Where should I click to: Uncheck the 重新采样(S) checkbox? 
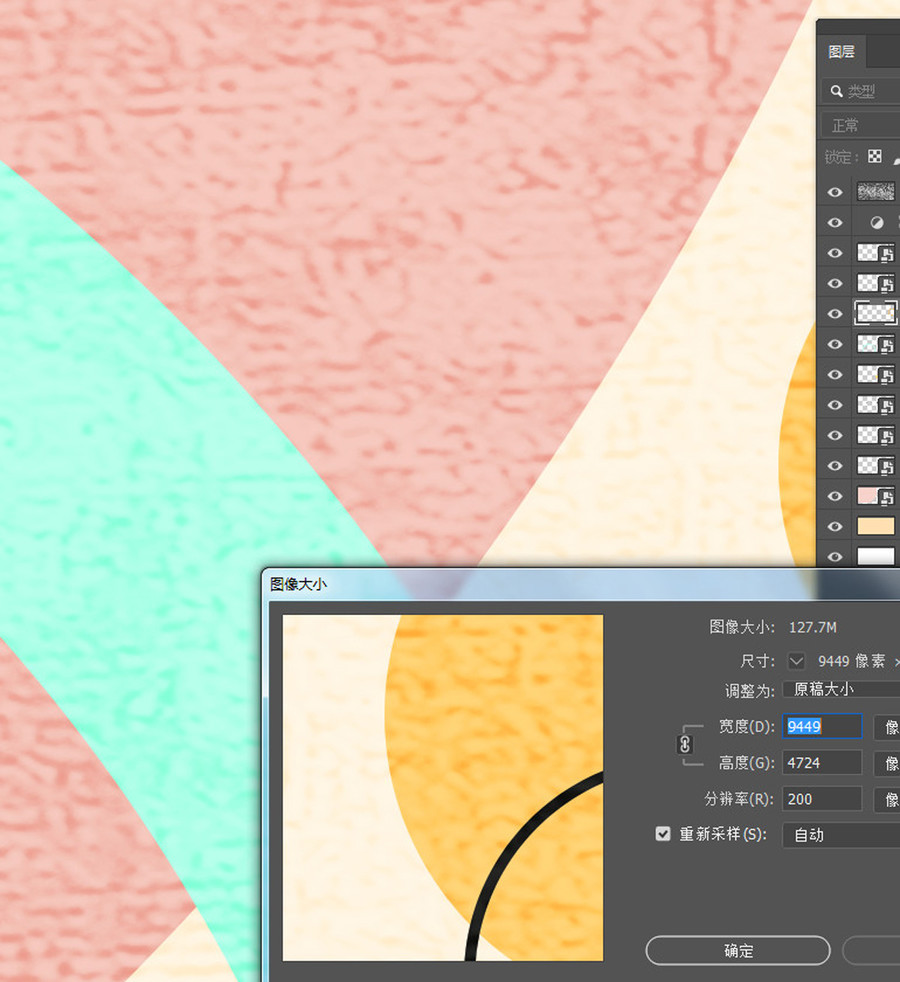click(x=663, y=834)
